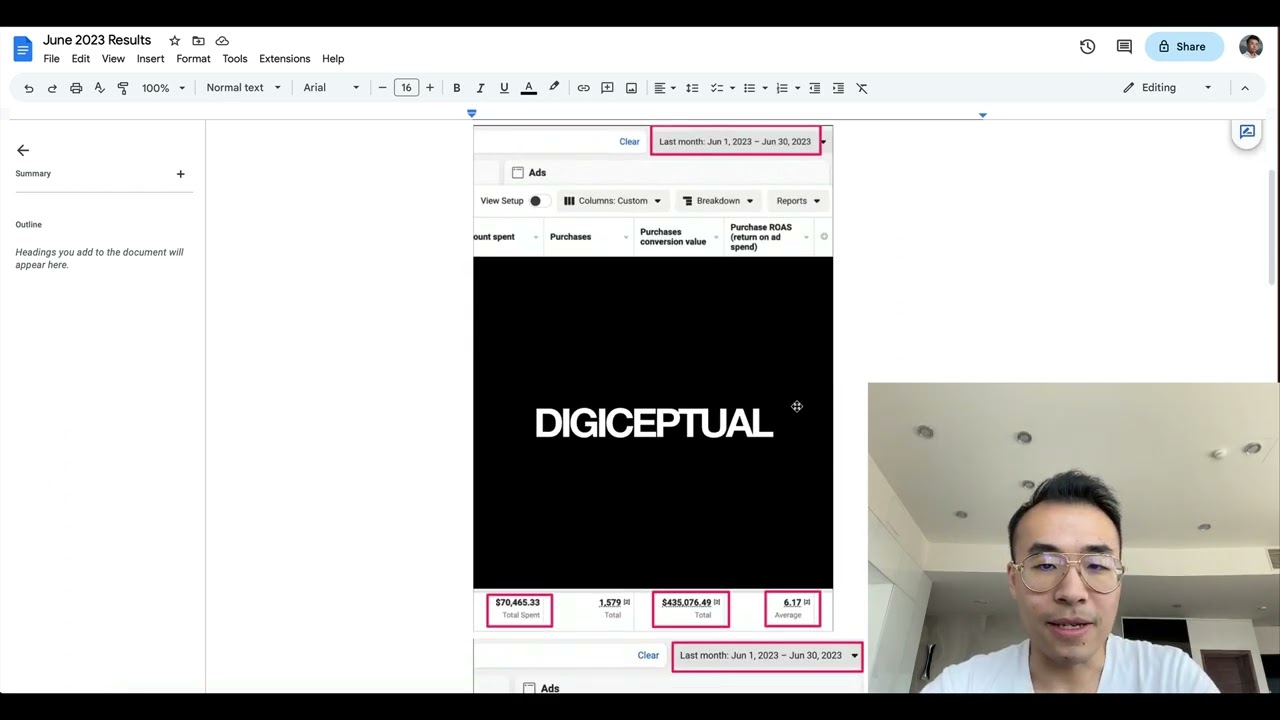Insert a link
Viewport: 1280px width, 720px height.
click(x=583, y=88)
